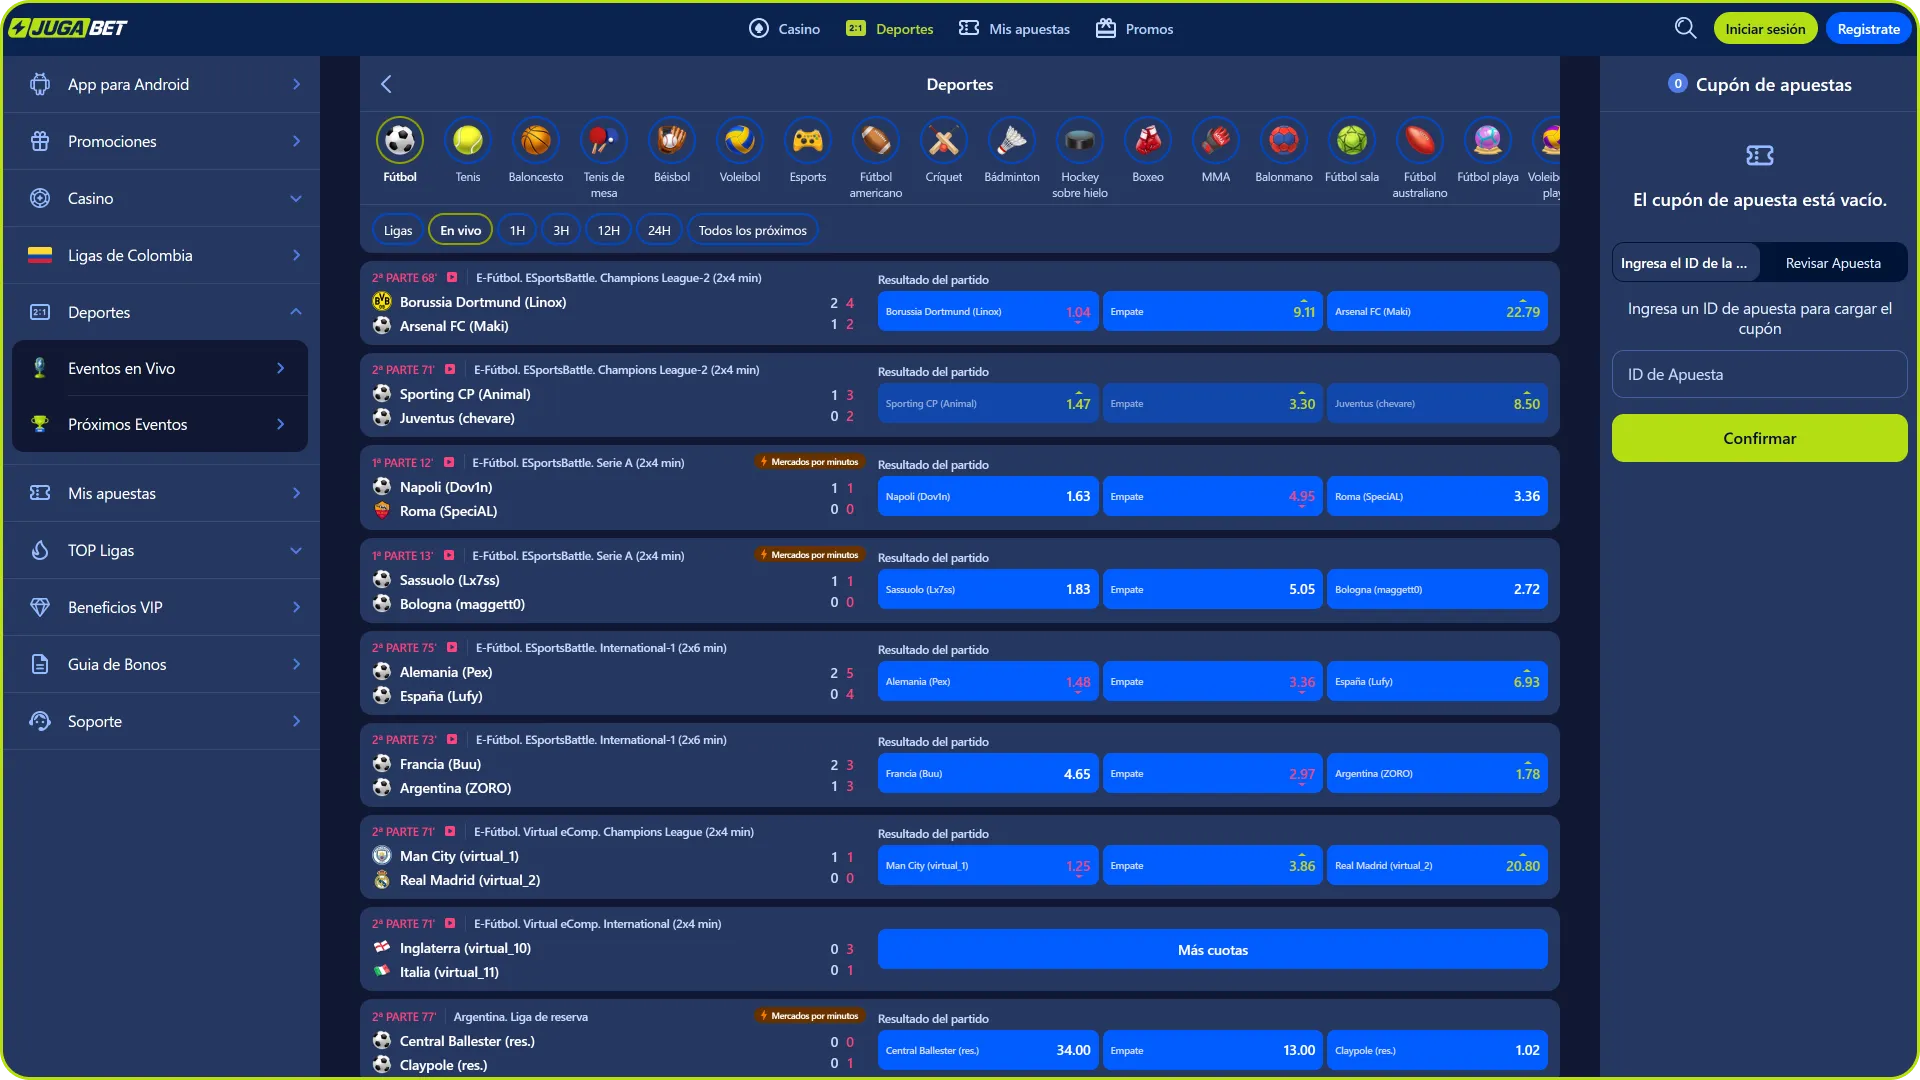Open Ligas de Colombia sidebar item
This screenshot has width=1920, height=1080.
pyautogui.click(x=162, y=255)
